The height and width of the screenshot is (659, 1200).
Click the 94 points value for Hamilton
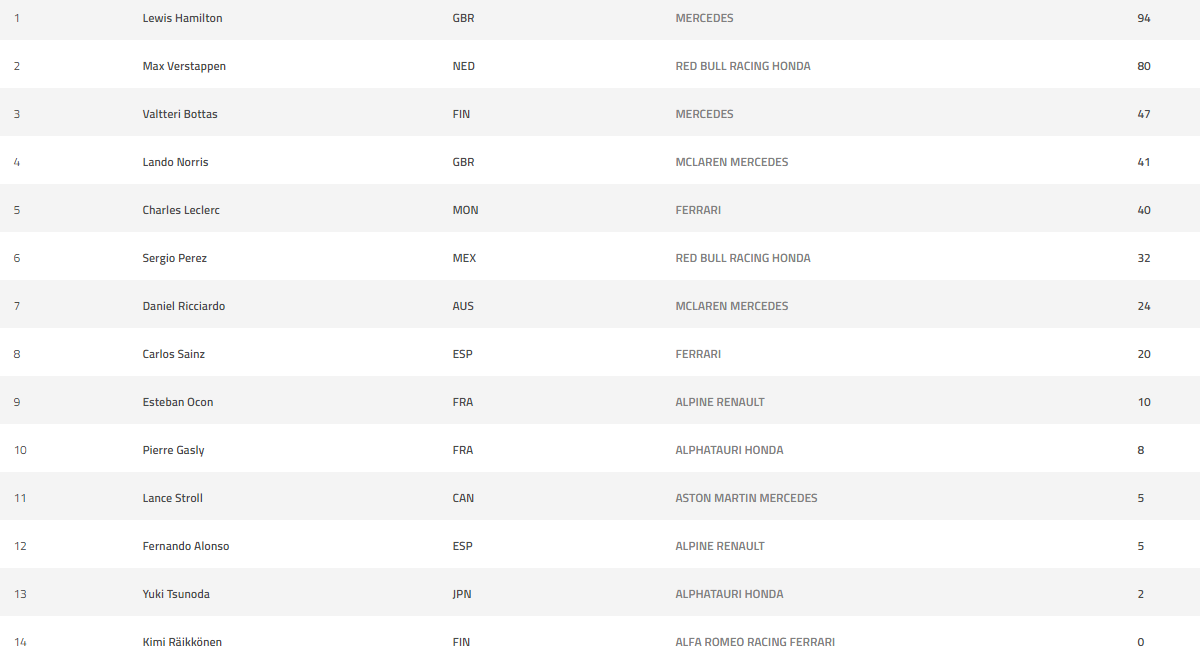pyautogui.click(x=1144, y=18)
